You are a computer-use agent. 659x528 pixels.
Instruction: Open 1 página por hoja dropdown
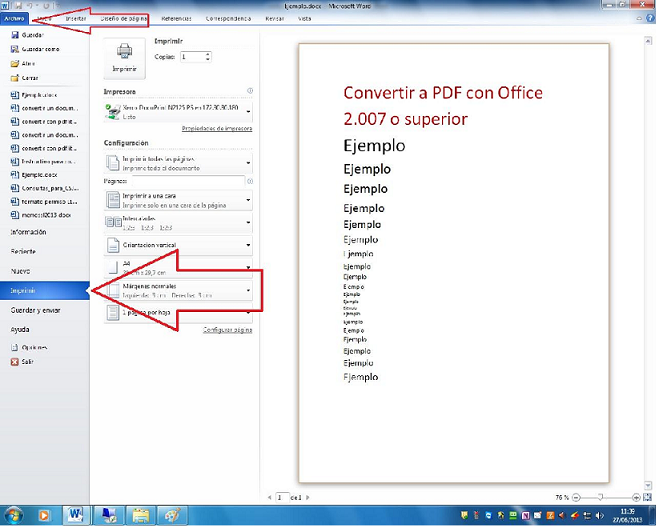[x=178, y=314]
